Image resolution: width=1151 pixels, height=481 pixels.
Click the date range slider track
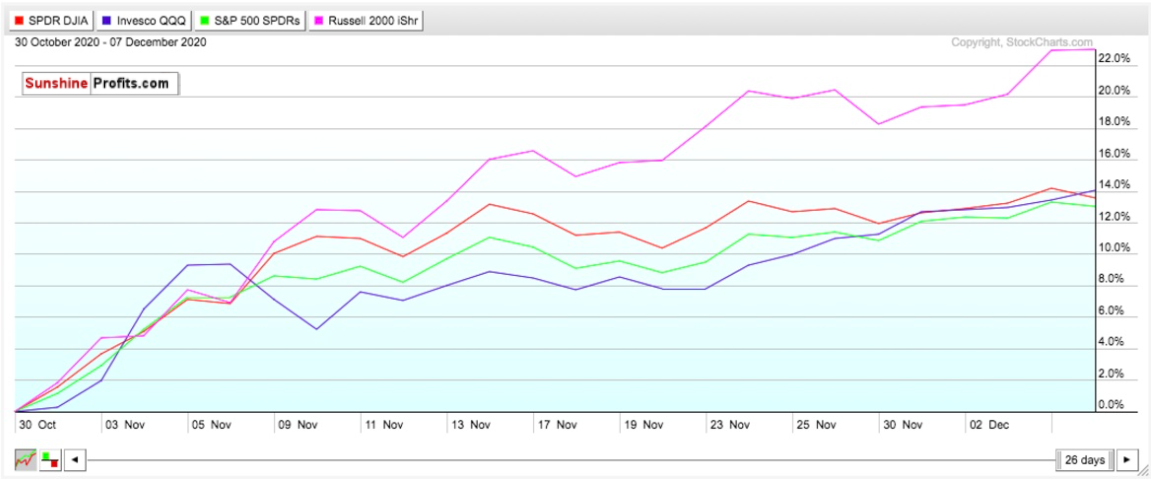(x=571, y=460)
